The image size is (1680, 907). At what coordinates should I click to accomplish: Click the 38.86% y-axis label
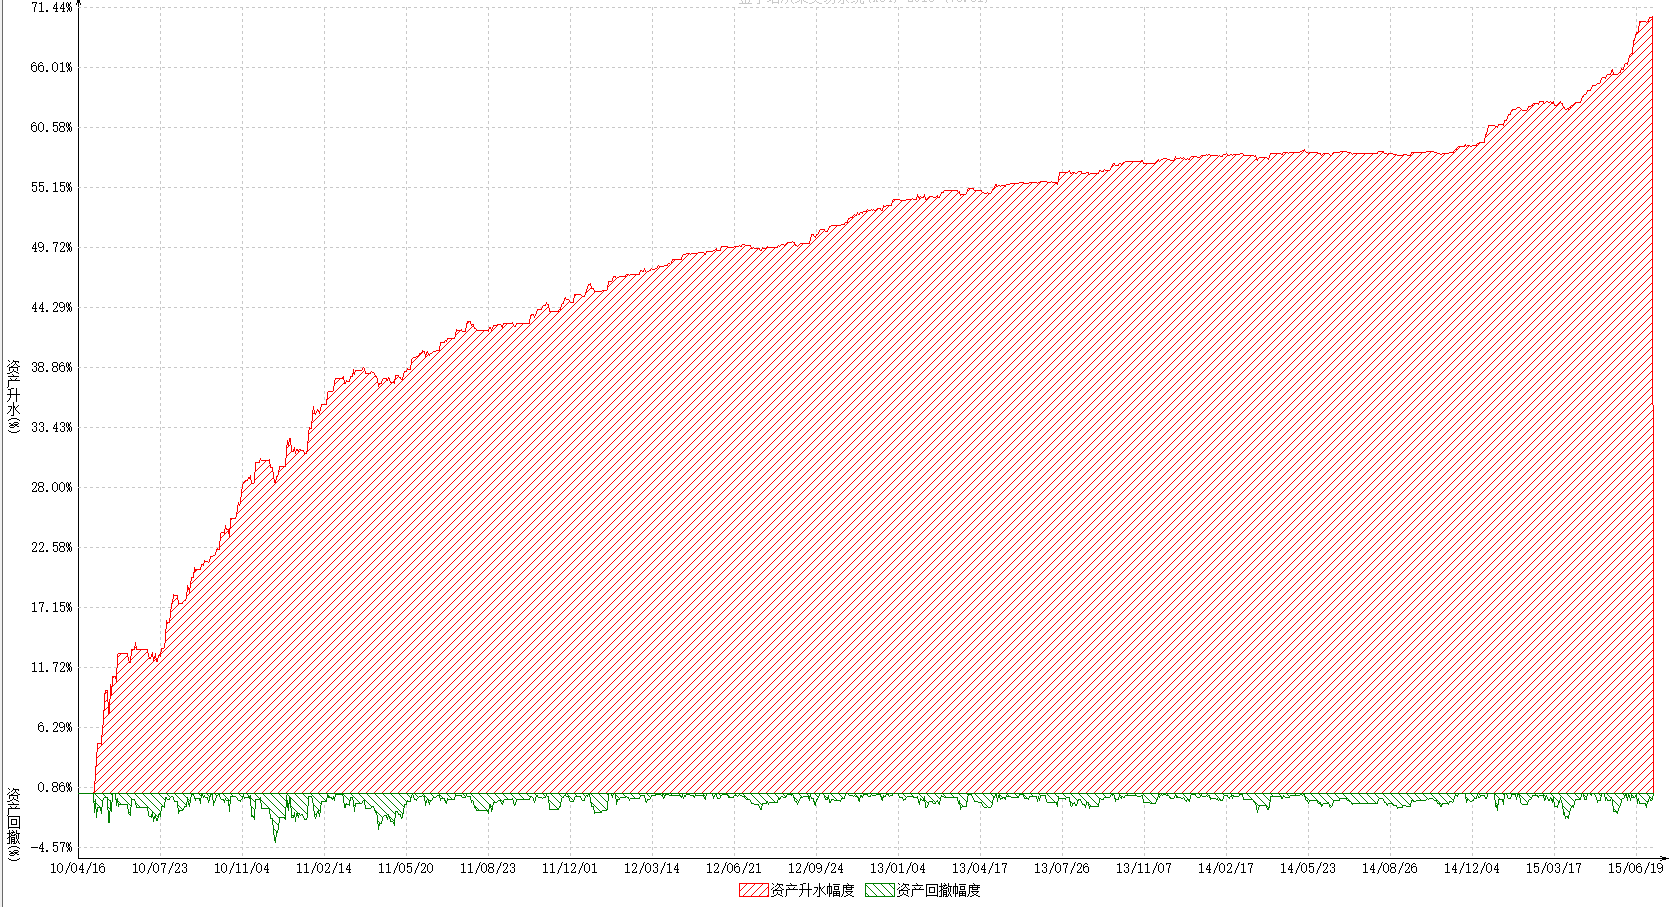click(x=52, y=367)
